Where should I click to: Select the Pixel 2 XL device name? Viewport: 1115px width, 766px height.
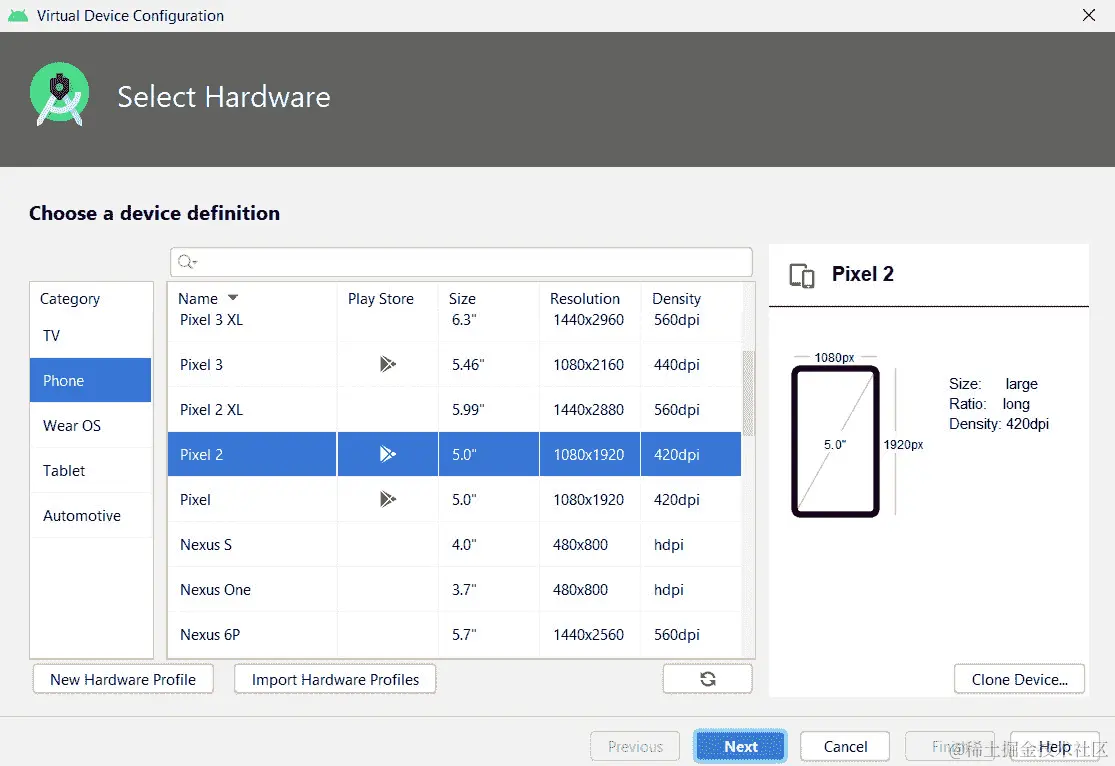click(211, 410)
